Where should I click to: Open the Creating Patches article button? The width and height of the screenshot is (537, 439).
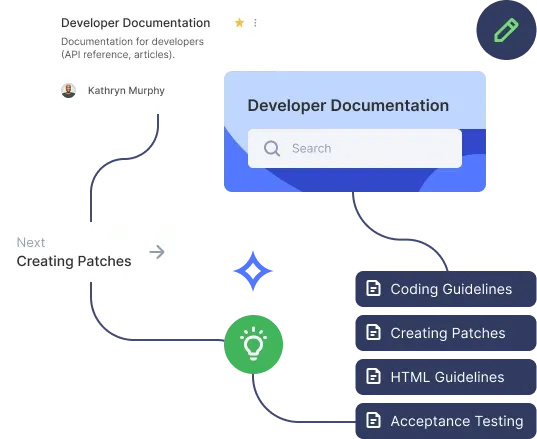[x=446, y=333]
